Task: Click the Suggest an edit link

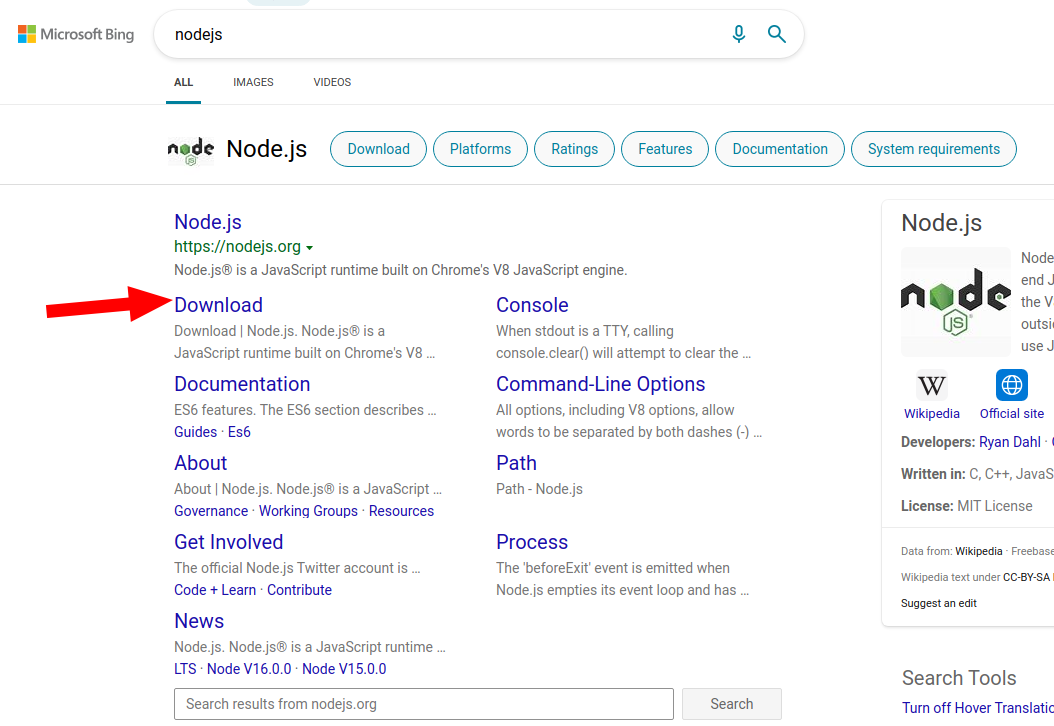Action: click(938, 604)
